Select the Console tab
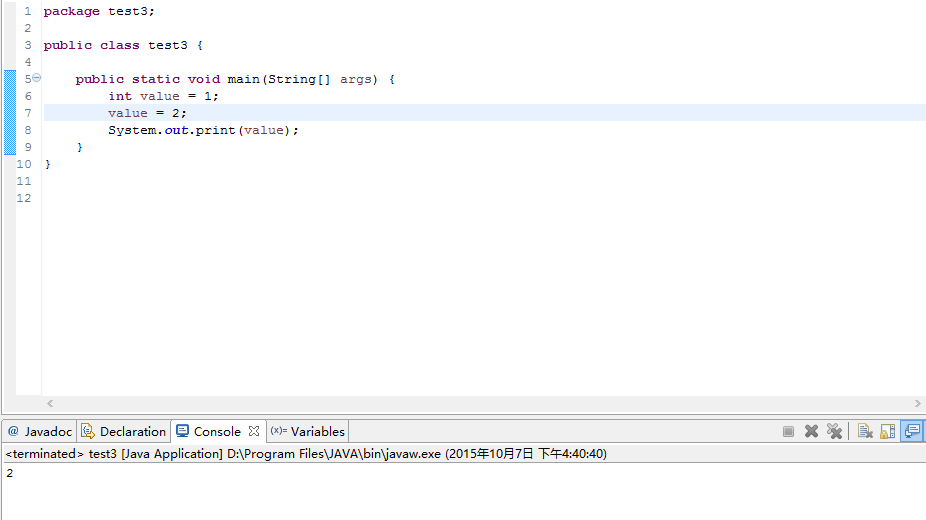 [x=218, y=431]
